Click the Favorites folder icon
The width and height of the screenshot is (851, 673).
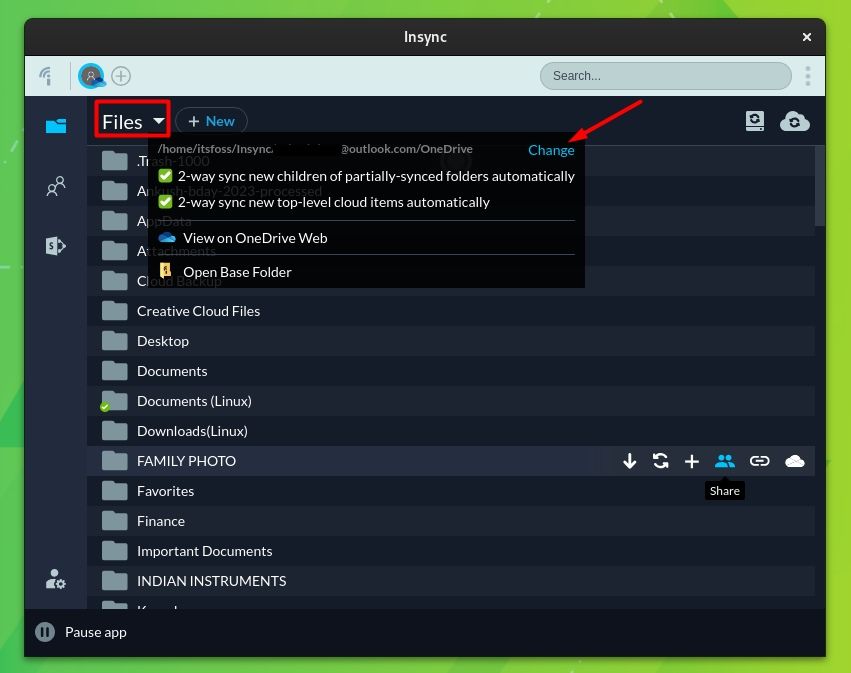click(115, 491)
